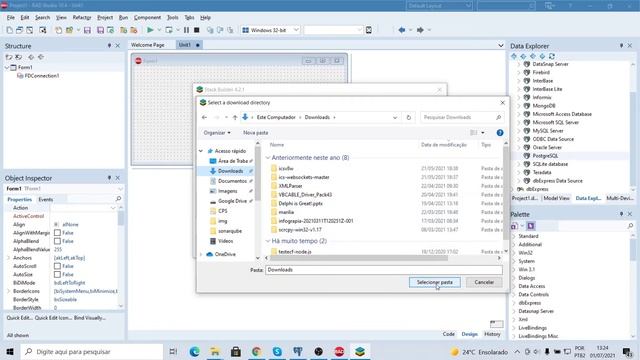Image resolution: width=640 pixels, height=360 pixels.
Task: Open File Explorer from taskbar
Action: 215,351
